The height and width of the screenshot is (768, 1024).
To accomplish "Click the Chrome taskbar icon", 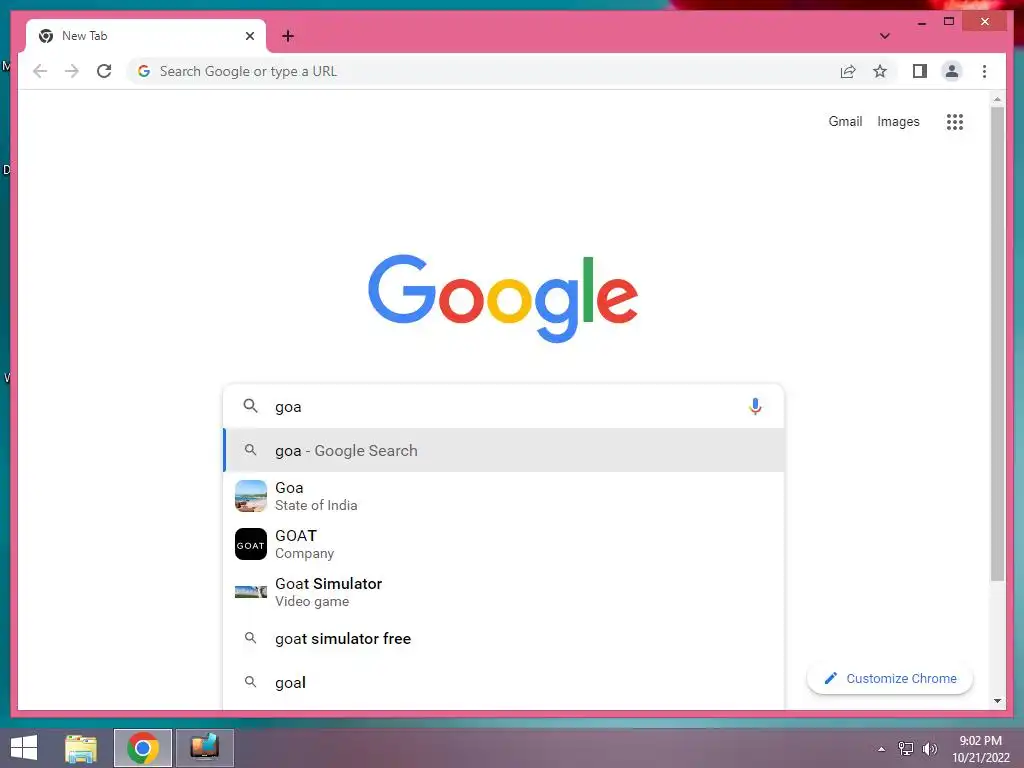I will (142, 748).
